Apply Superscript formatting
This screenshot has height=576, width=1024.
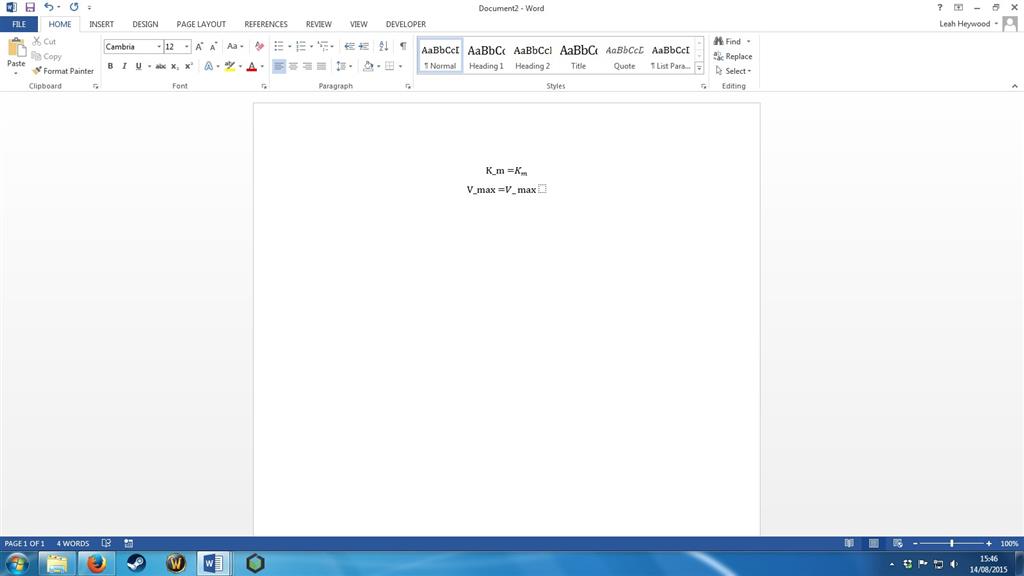[188, 66]
